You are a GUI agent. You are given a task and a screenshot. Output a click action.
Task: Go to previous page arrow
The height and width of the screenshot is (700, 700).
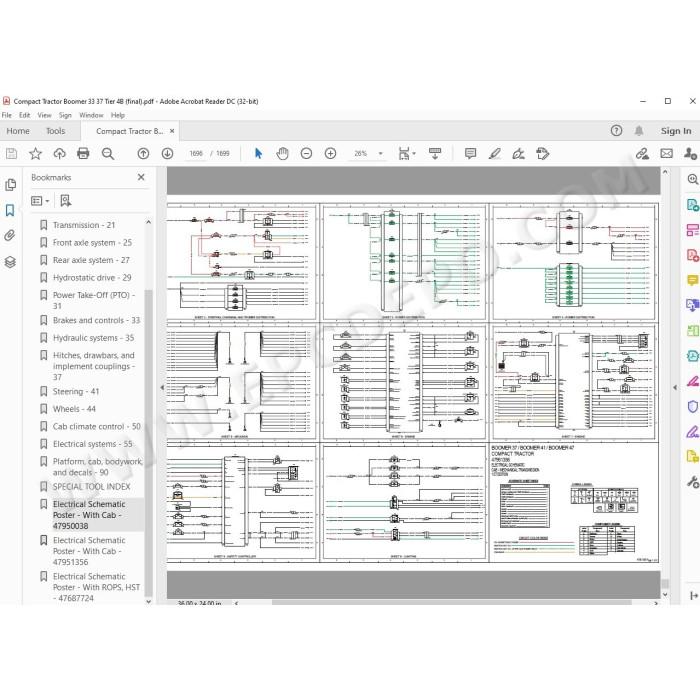pos(143,154)
